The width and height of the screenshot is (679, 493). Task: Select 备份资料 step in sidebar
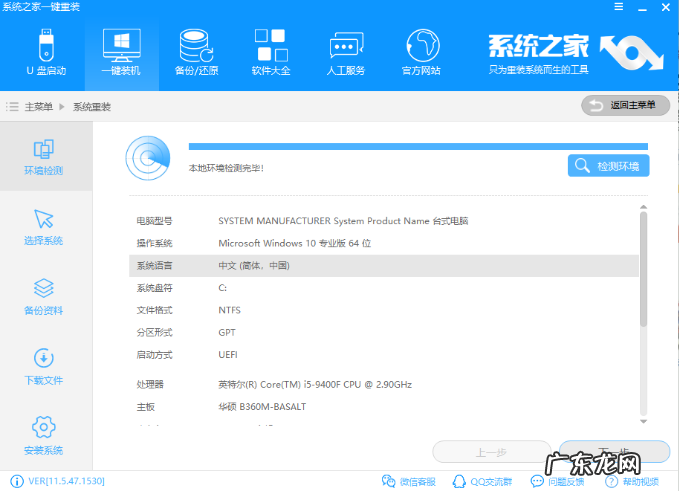(x=44, y=297)
